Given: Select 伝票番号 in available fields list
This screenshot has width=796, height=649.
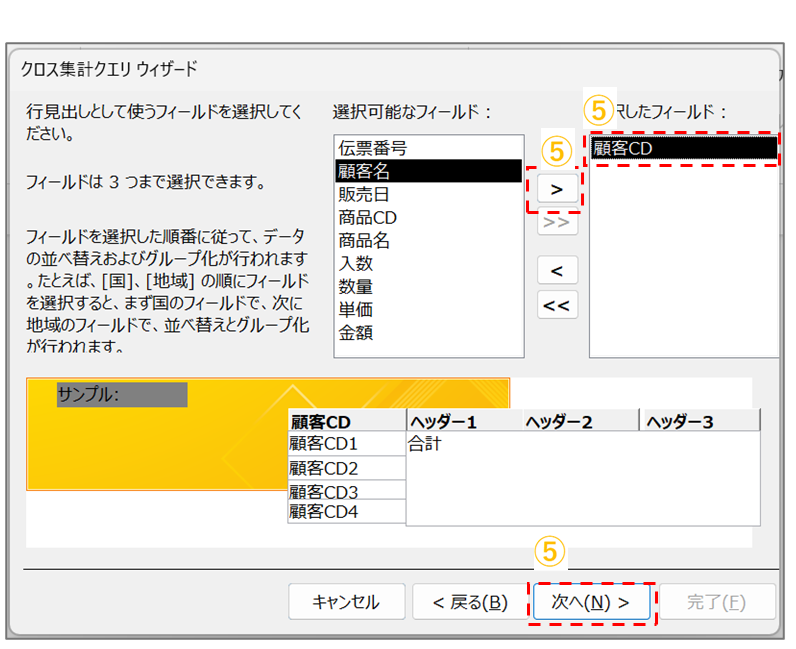Looking at the screenshot, I should [x=372, y=148].
